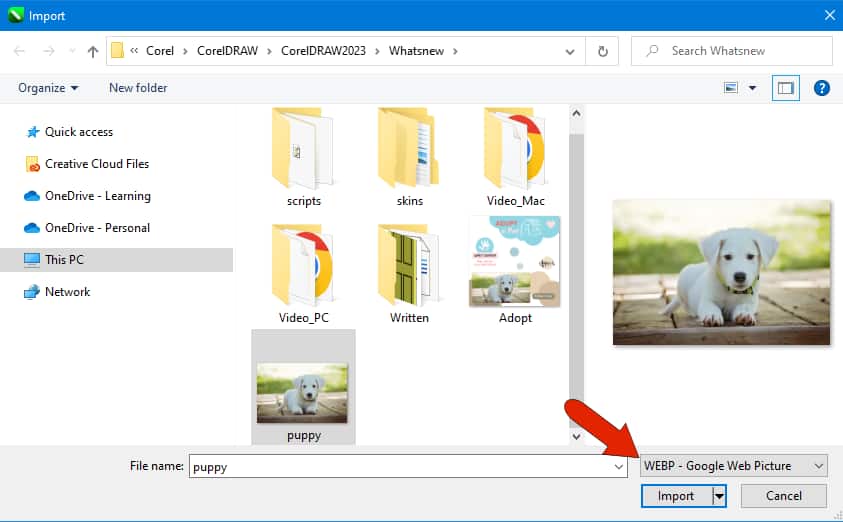Open the Help question mark icon
Screen dimensions: 843x522
pyautogui.click(x=822, y=88)
